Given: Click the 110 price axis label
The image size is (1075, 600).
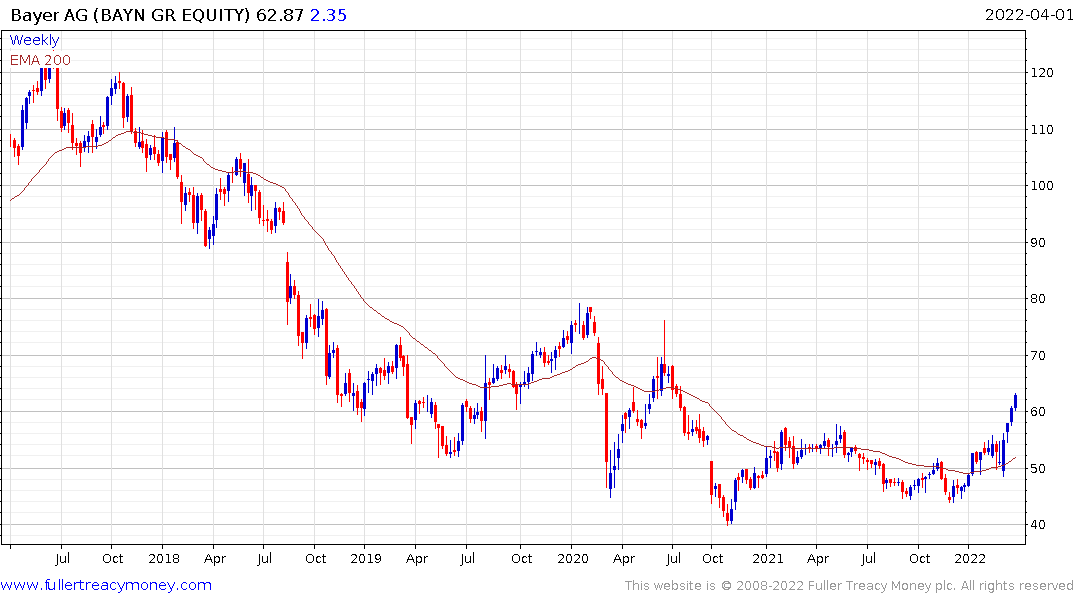Looking at the screenshot, I should coord(1041,130).
